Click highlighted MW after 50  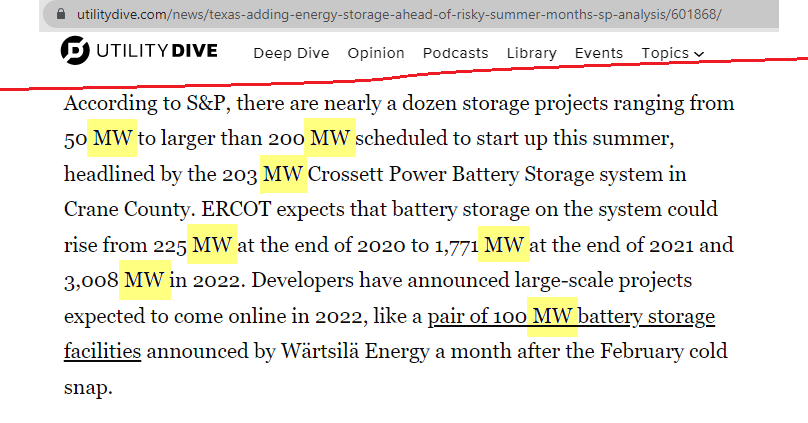pos(112,139)
